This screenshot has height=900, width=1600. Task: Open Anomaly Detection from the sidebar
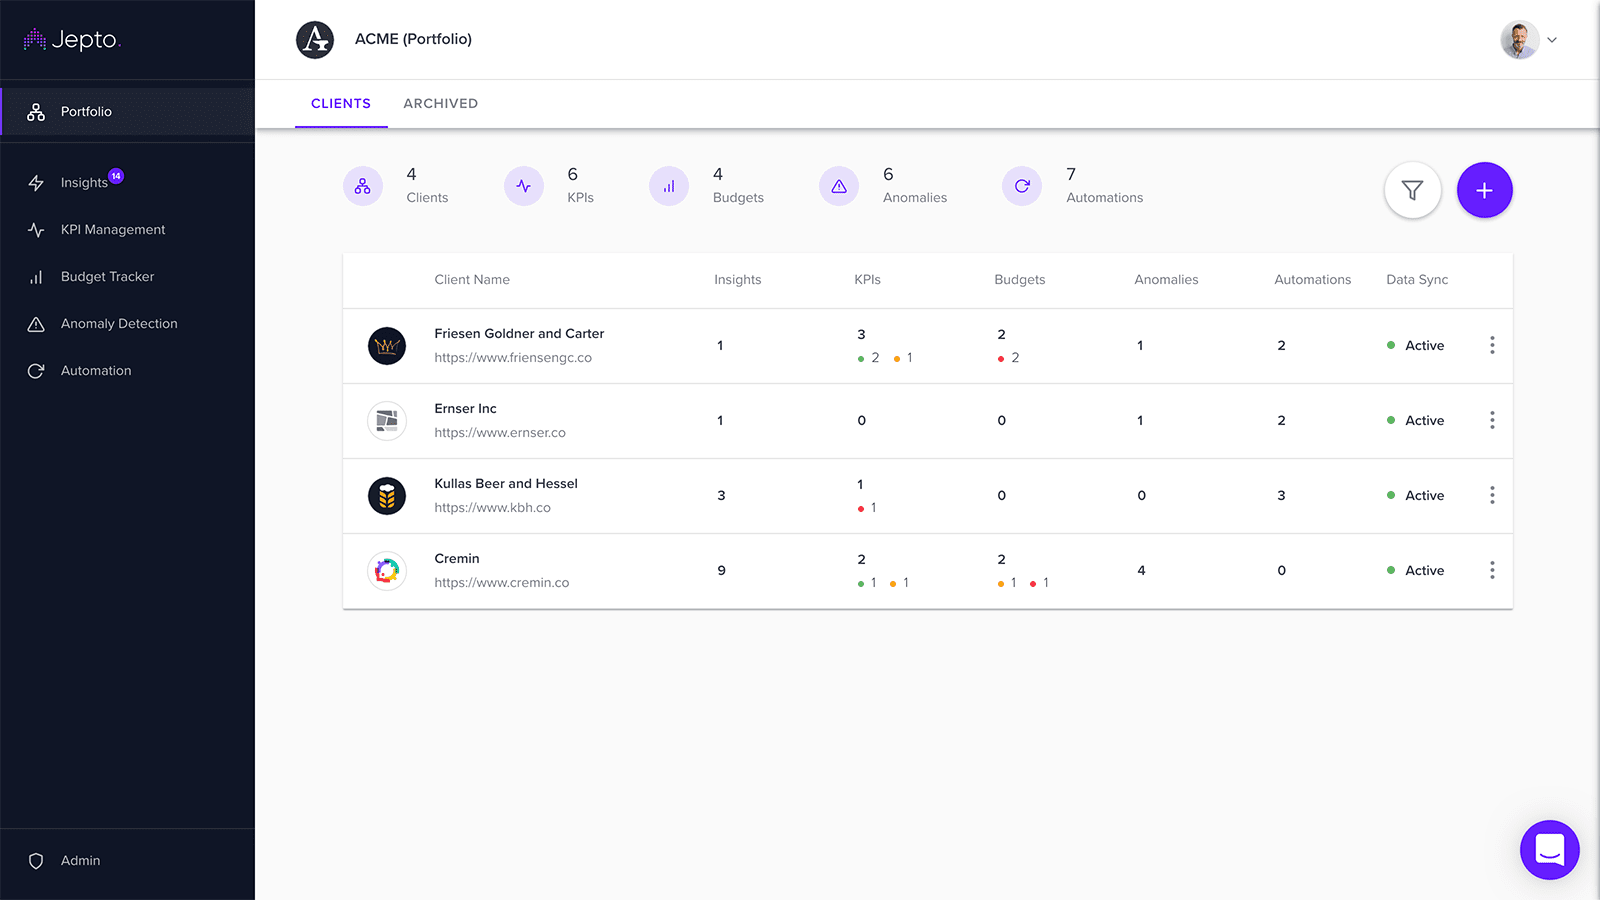[x=119, y=323]
